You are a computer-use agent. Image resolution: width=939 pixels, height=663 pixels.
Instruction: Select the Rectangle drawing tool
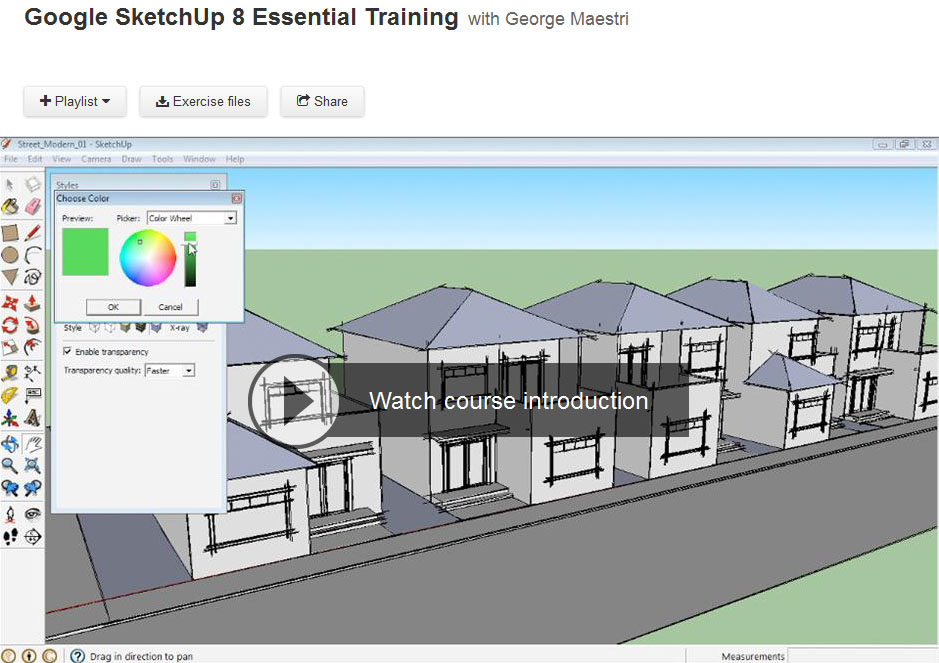[10, 232]
